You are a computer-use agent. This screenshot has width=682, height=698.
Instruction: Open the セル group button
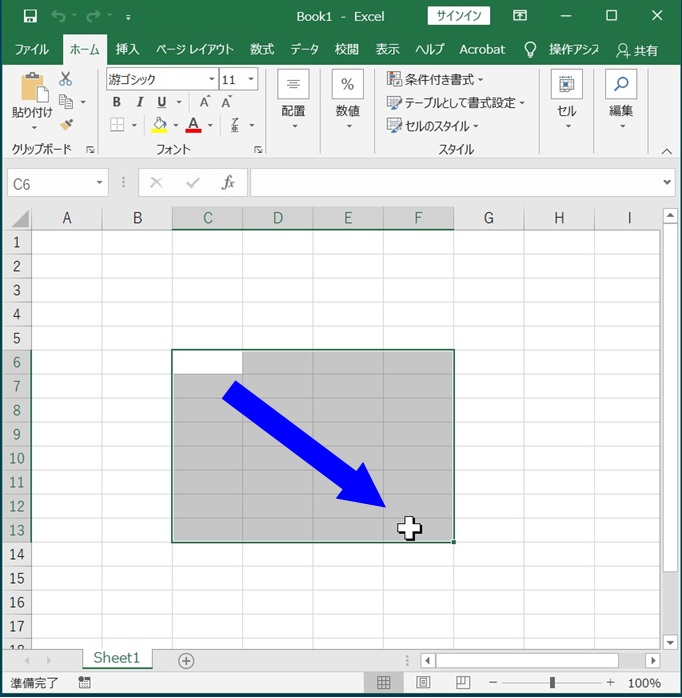click(567, 100)
